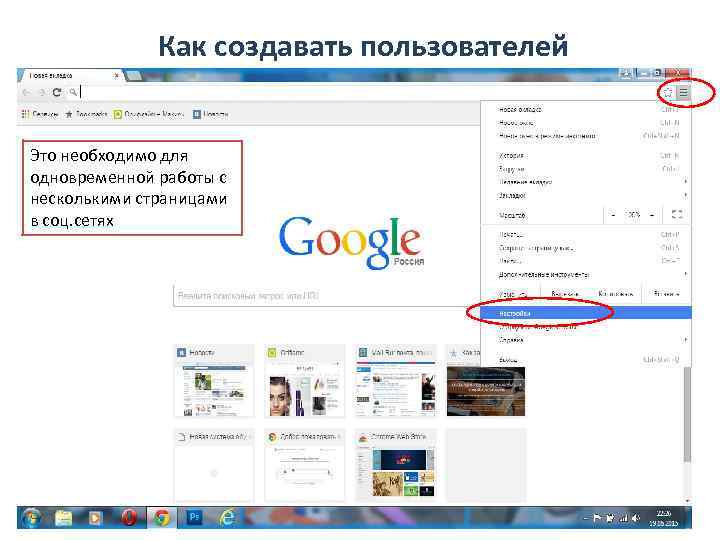Go back with the back arrow
The width and height of the screenshot is (720, 540).
(27, 92)
